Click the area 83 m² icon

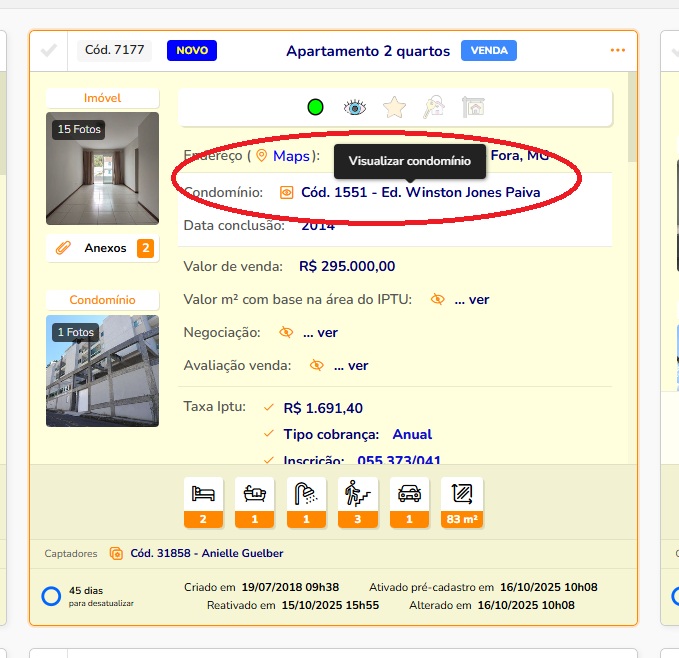462,493
